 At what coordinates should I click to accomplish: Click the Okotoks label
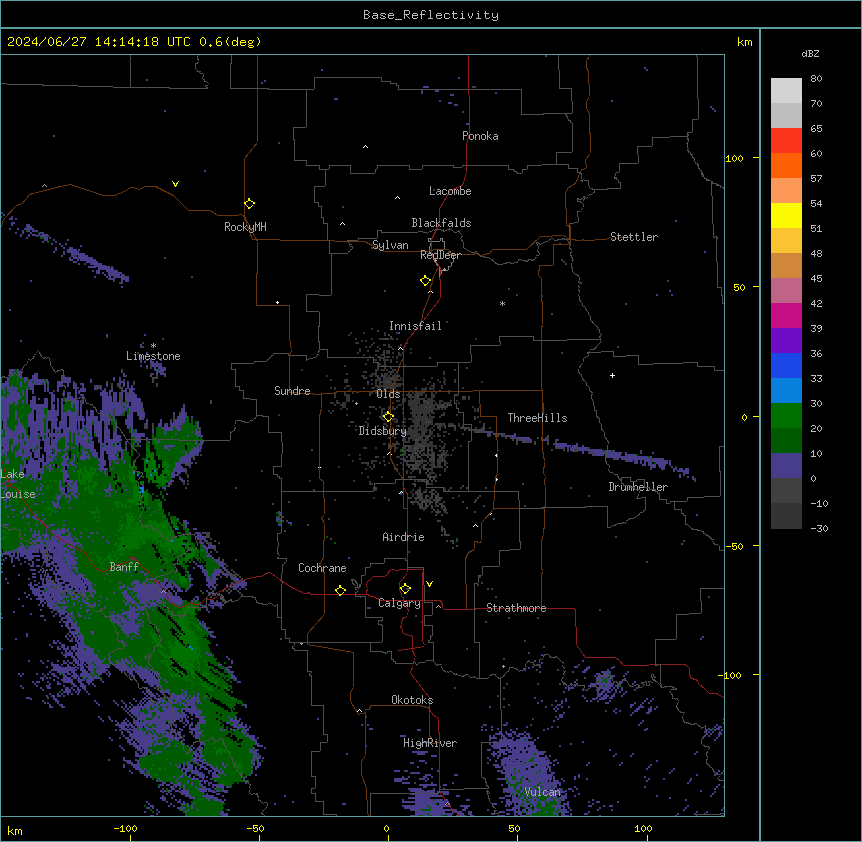tap(412, 700)
